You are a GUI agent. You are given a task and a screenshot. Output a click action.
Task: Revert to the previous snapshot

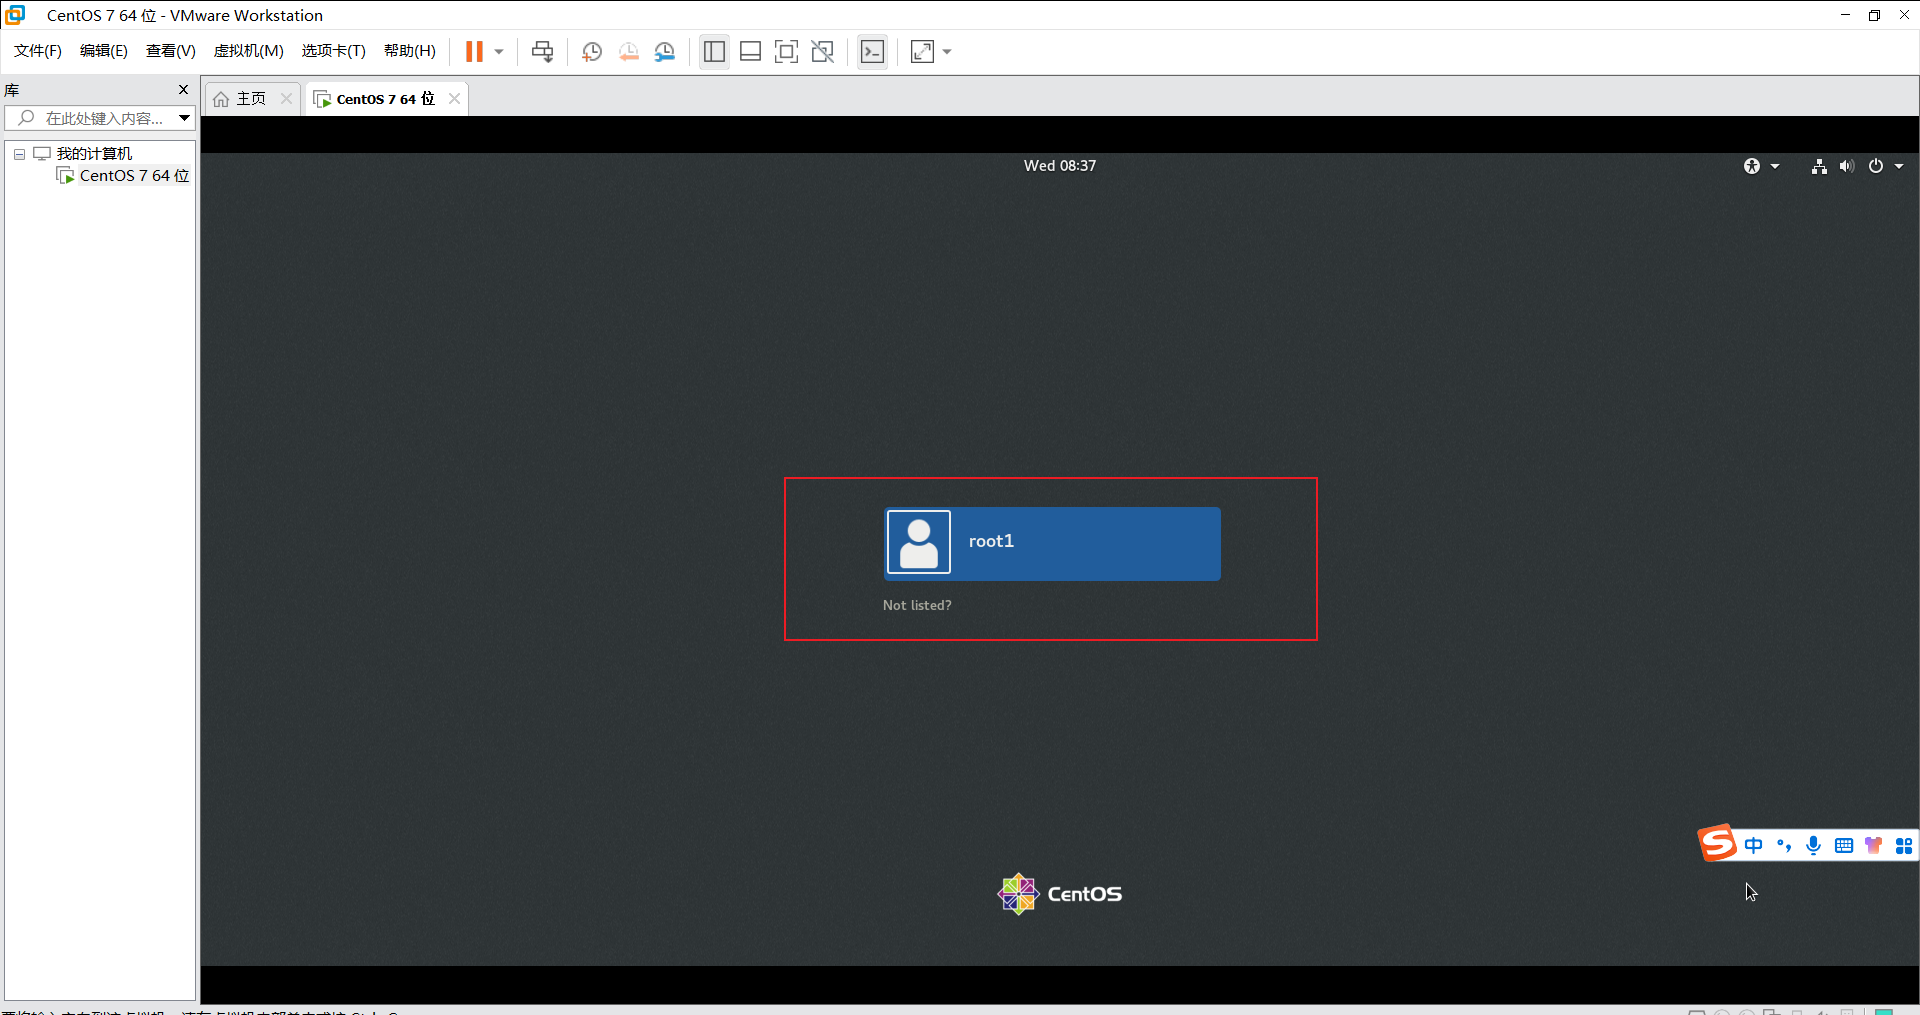[x=629, y=51]
